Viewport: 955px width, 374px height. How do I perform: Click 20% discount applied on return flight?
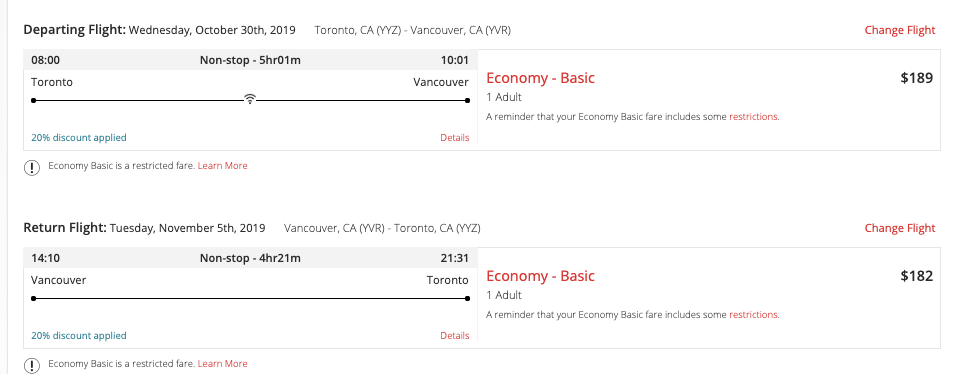79,336
